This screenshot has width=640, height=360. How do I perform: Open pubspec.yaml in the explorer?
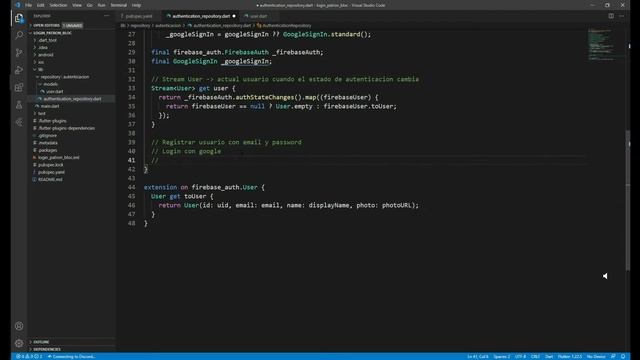pyautogui.click(x=51, y=172)
